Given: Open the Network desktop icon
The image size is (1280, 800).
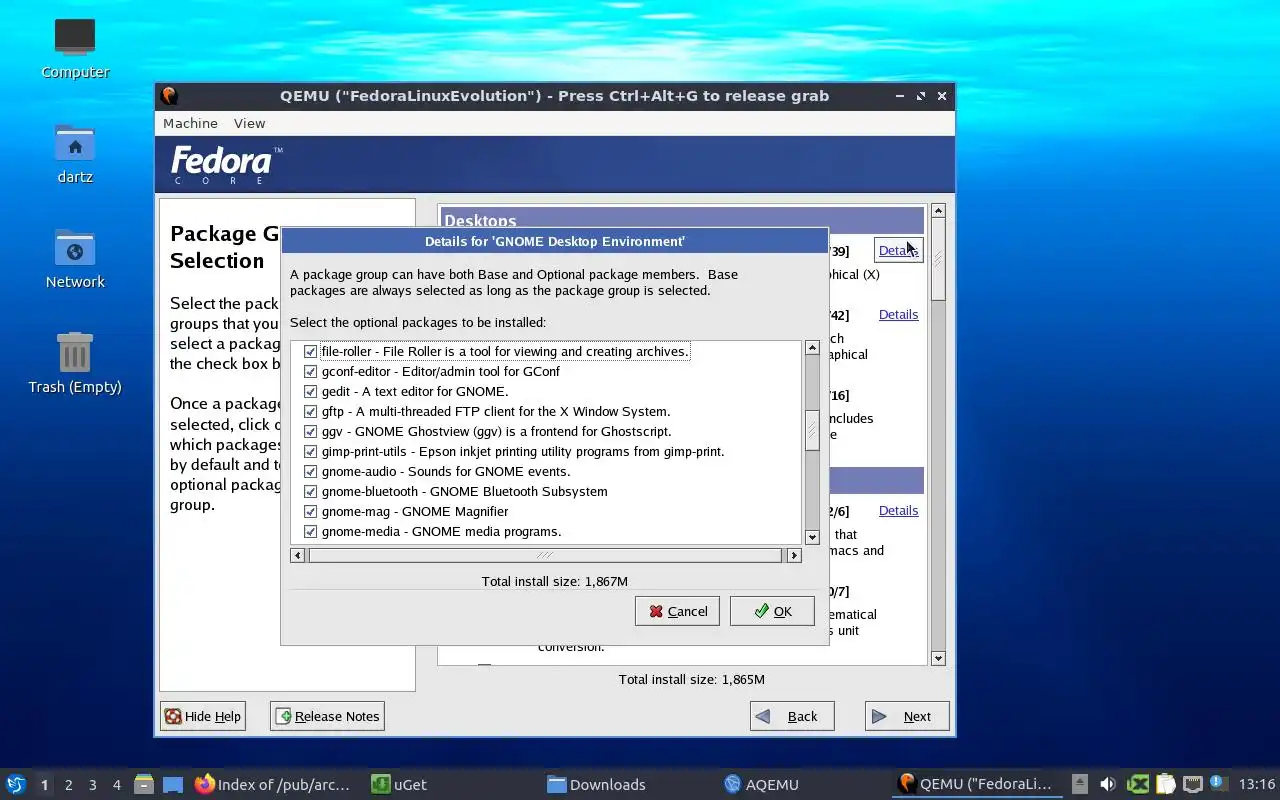Looking at the screenshot, I should pos(75,249).
